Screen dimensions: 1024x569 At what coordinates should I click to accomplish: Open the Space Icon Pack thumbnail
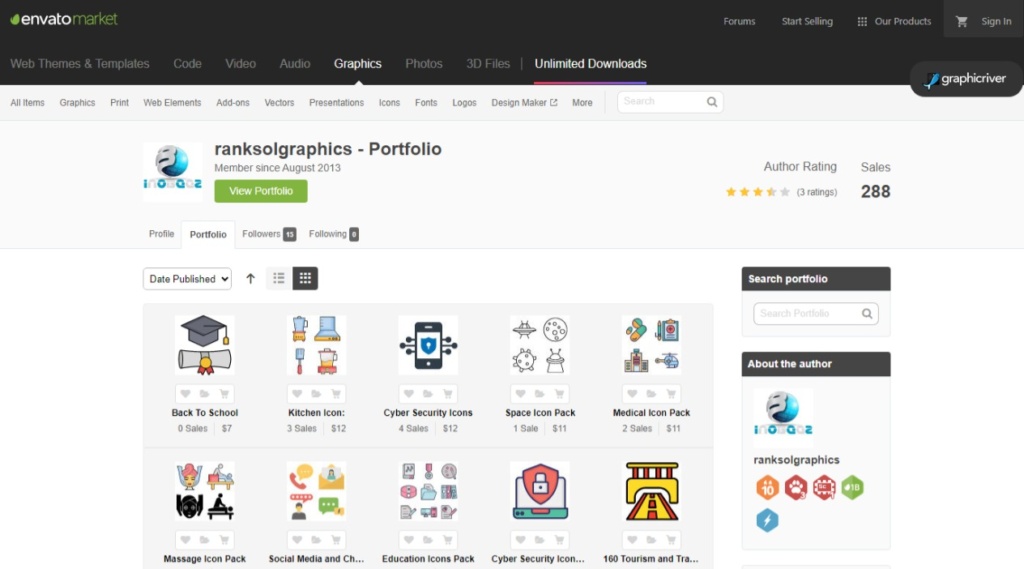540,345
